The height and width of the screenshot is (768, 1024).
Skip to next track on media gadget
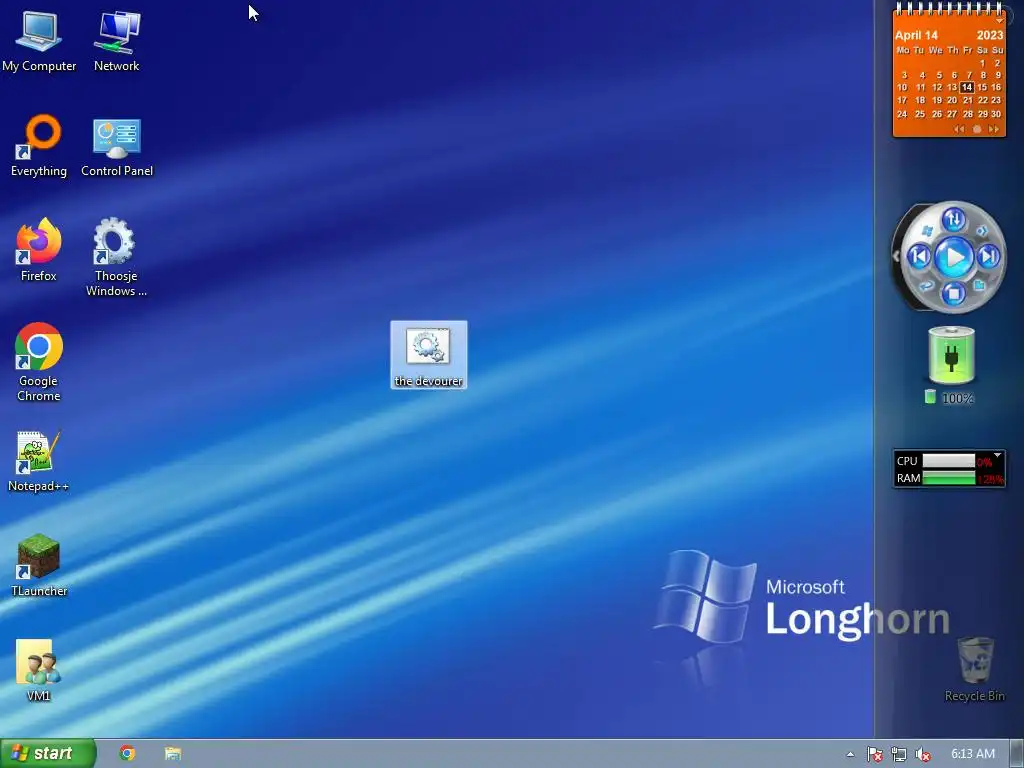click(x=989, y=256)
